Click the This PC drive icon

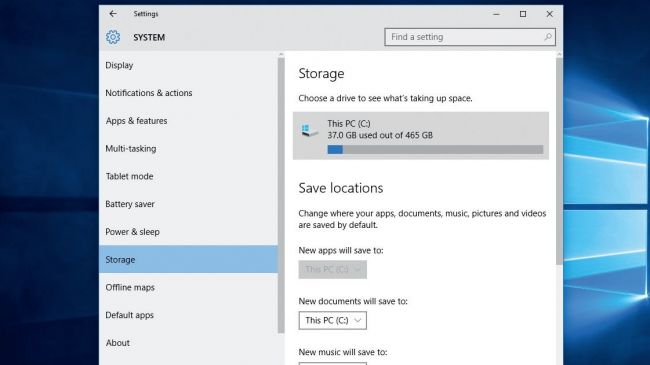click(310, 131)
